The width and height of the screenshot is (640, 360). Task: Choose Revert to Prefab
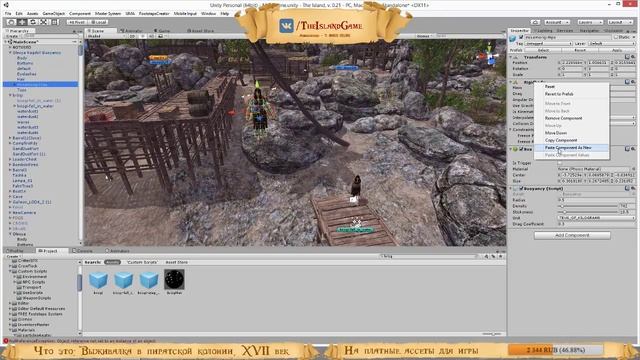point(571,94)
